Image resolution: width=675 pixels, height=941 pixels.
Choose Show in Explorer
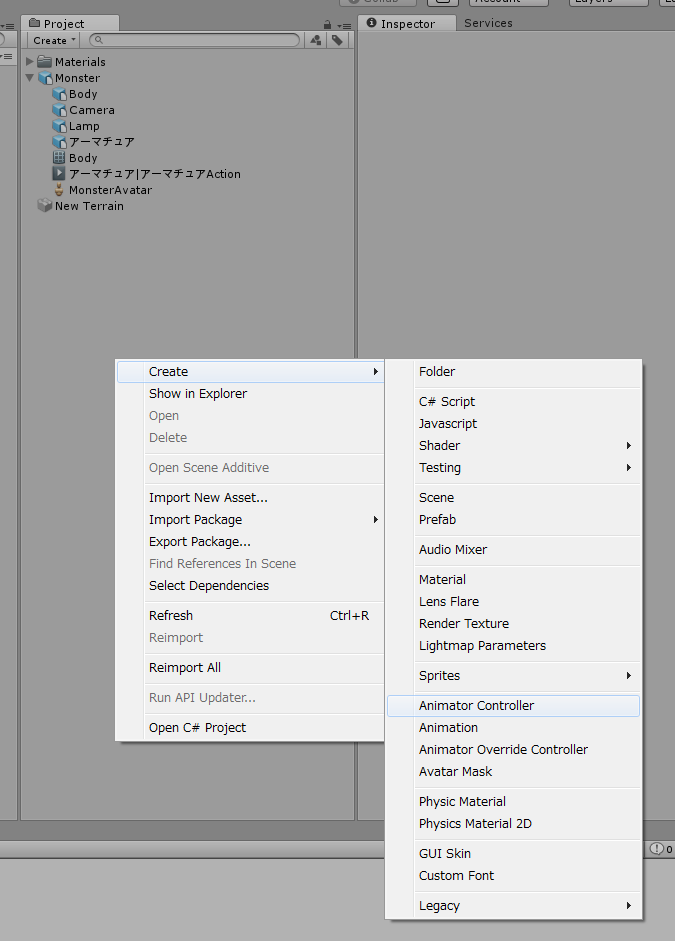tap(250, 394)
